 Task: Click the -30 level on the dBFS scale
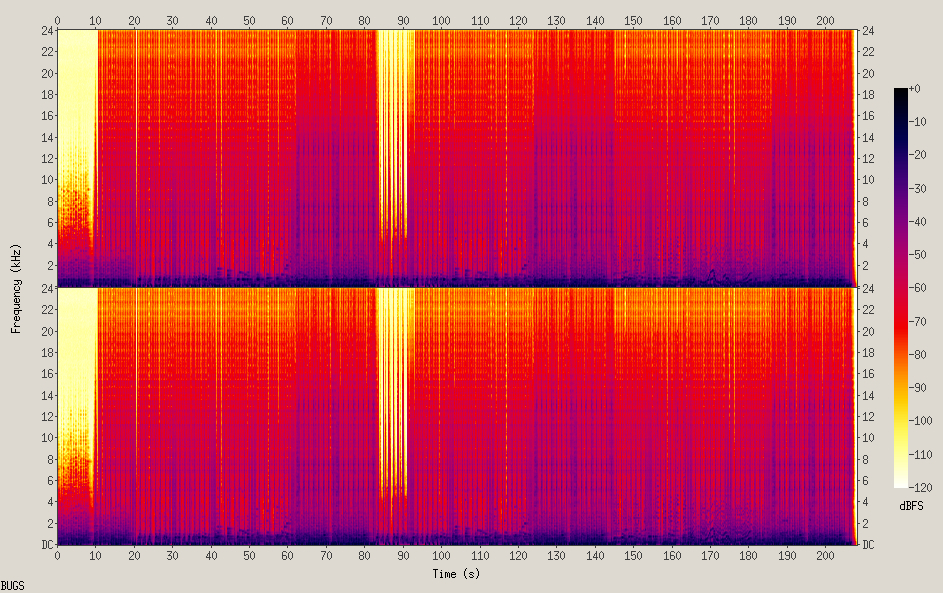tap(917, 188)
